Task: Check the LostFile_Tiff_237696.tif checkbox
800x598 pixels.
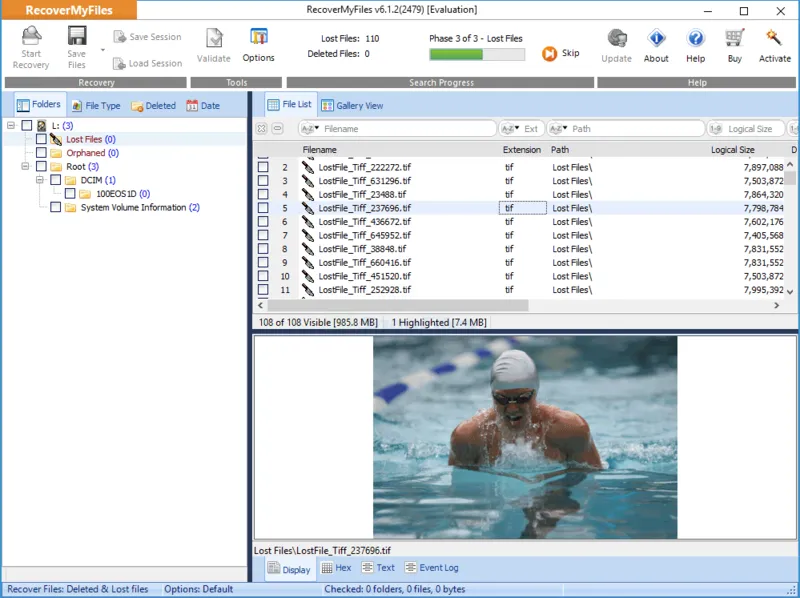Action: (x=263, y=208)
